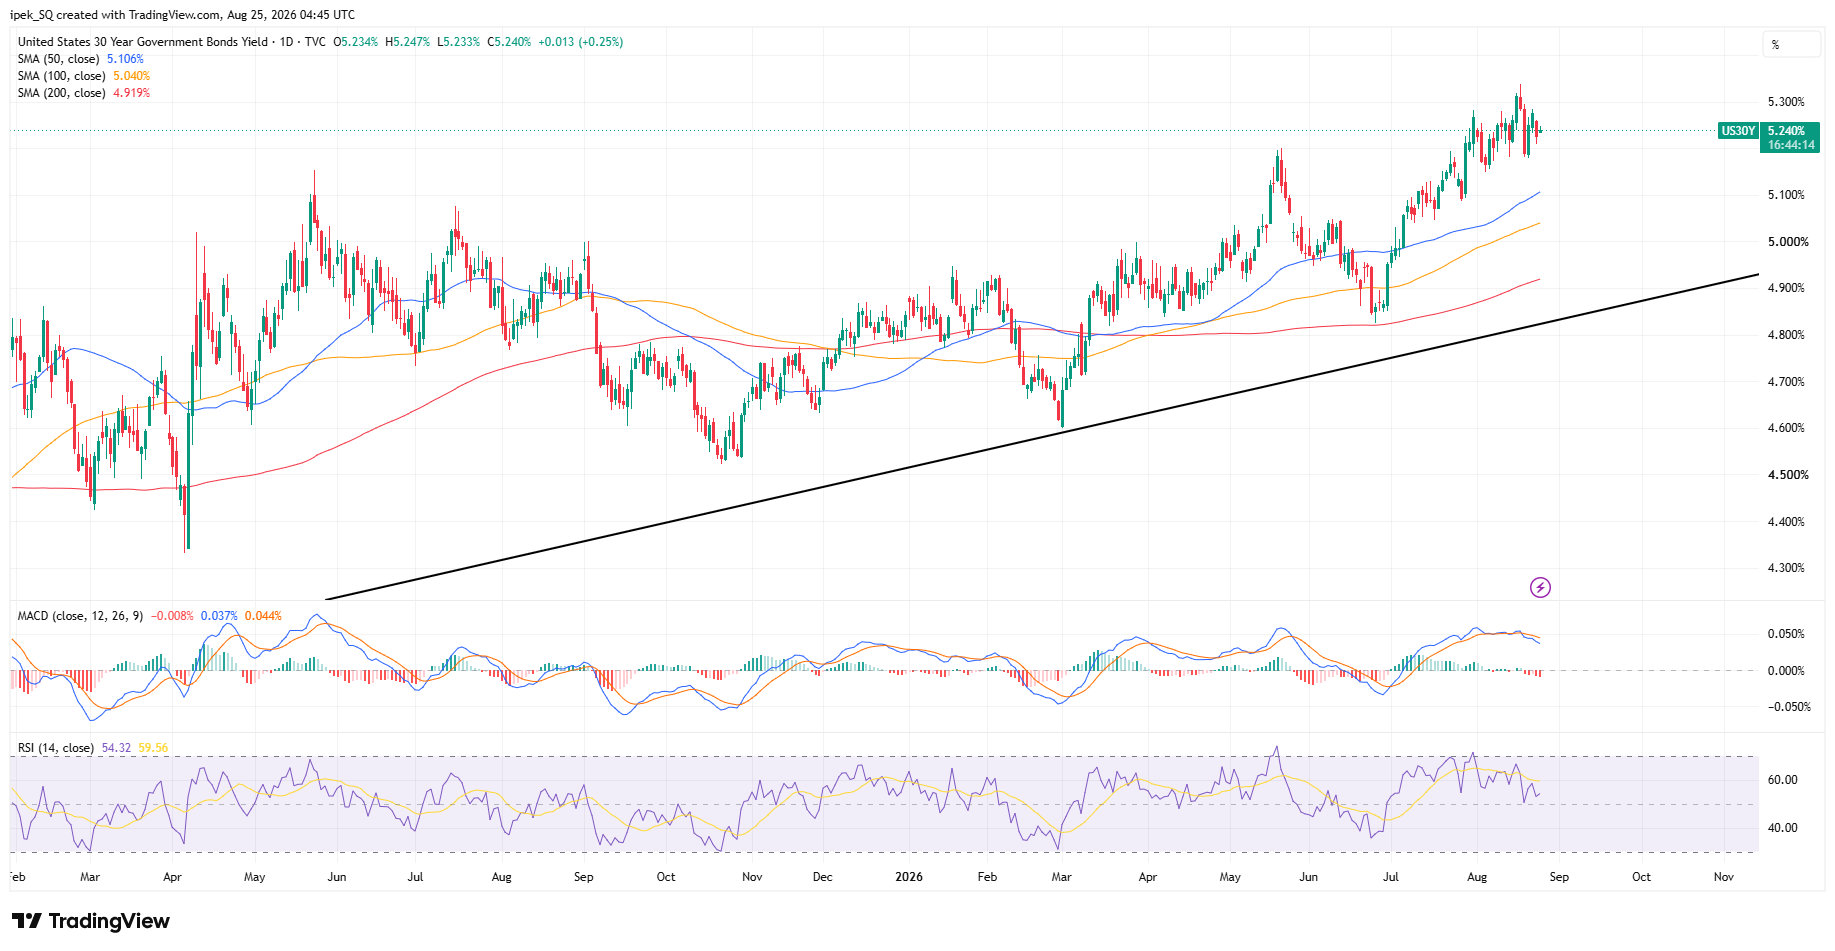Select the SMA (100, close) indicator label

tap(62, 76)
